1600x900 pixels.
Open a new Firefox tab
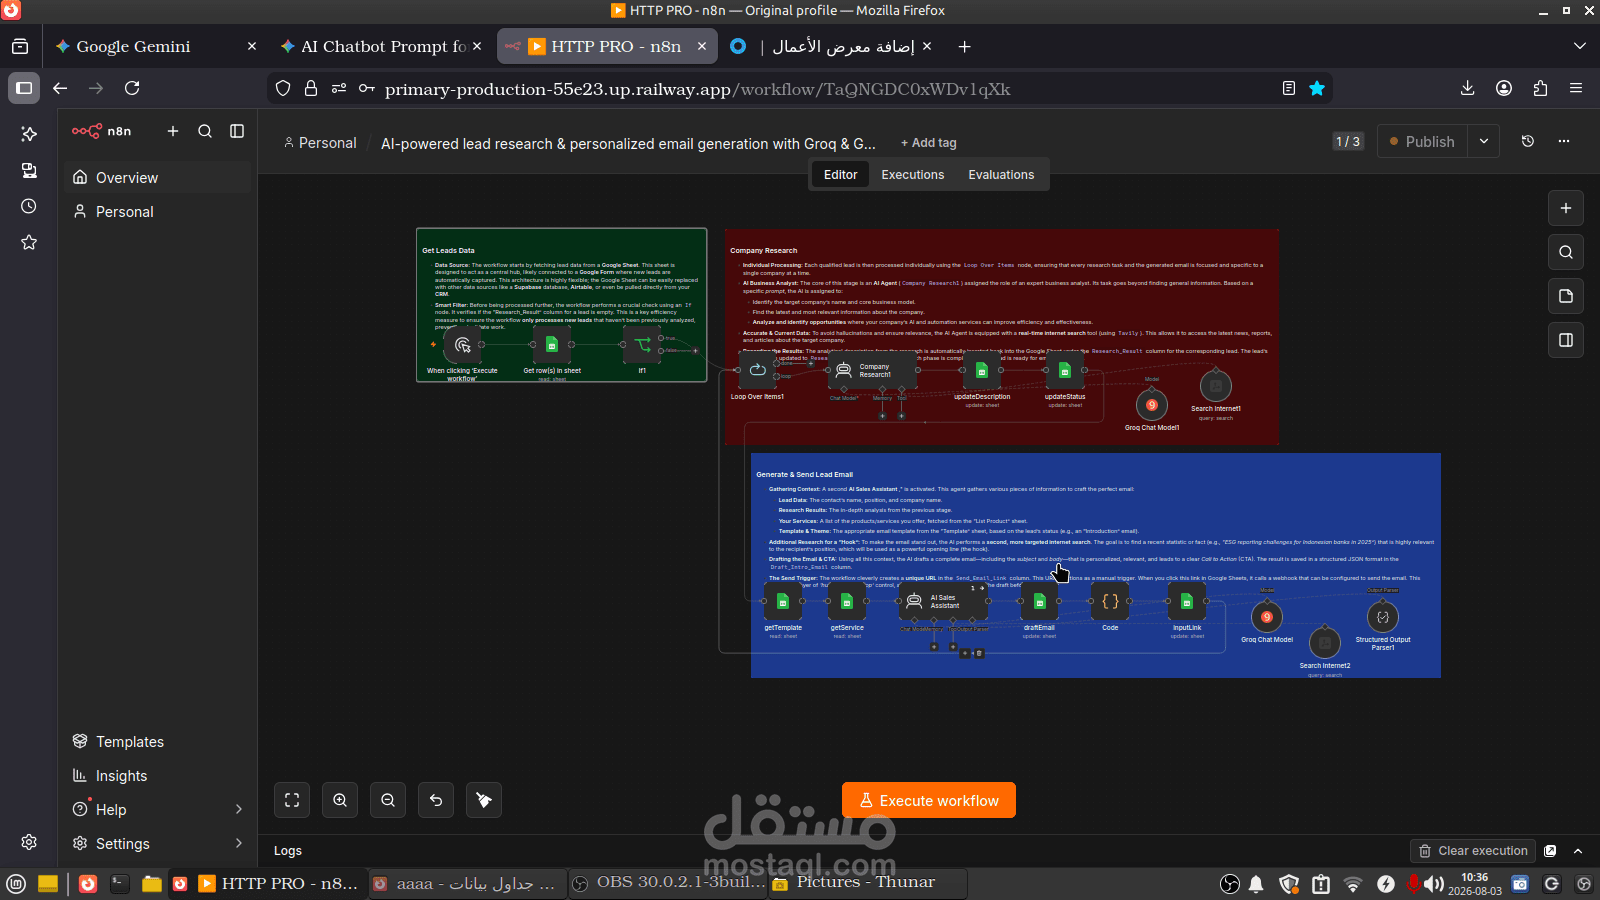pyautogui.click(x=964, y=46)
